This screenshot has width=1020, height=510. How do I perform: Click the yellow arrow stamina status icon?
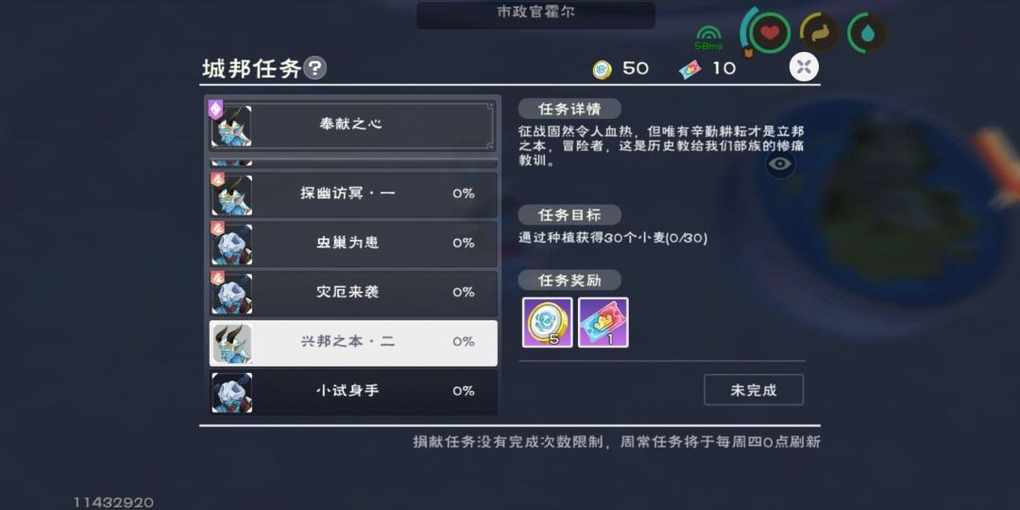point(819,32)
